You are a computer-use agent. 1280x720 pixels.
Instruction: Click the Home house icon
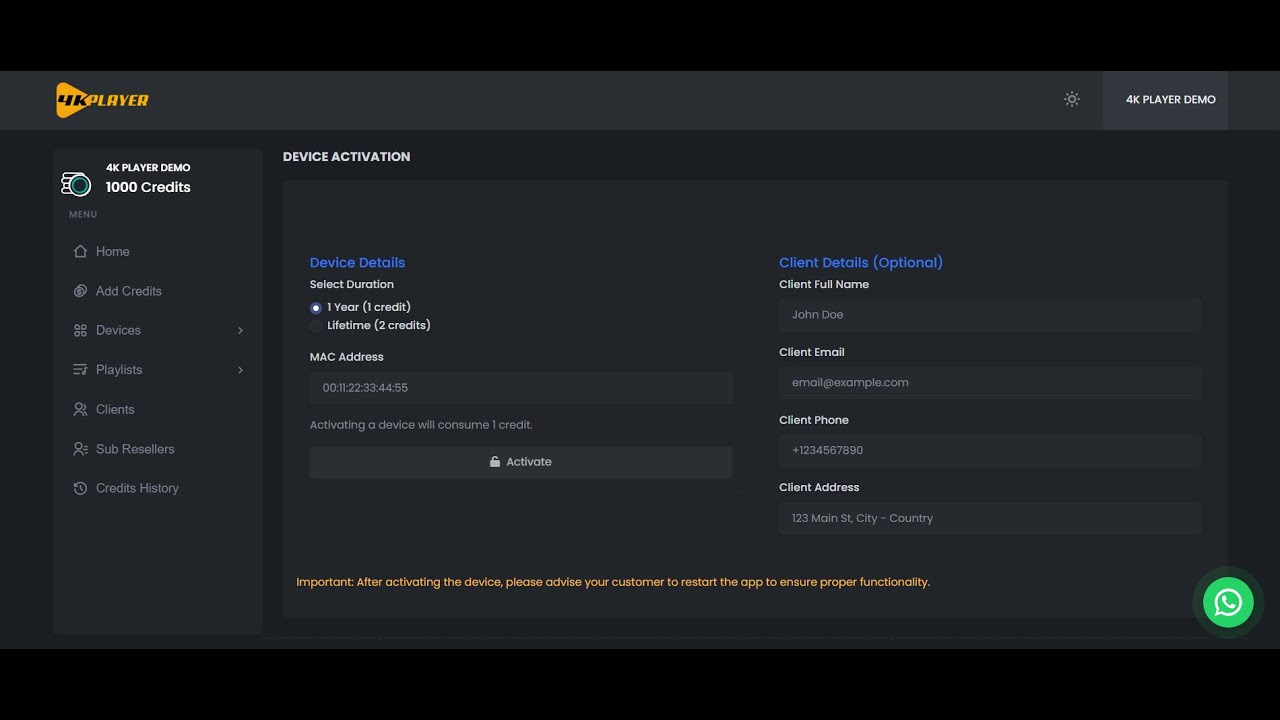point(80,252)
